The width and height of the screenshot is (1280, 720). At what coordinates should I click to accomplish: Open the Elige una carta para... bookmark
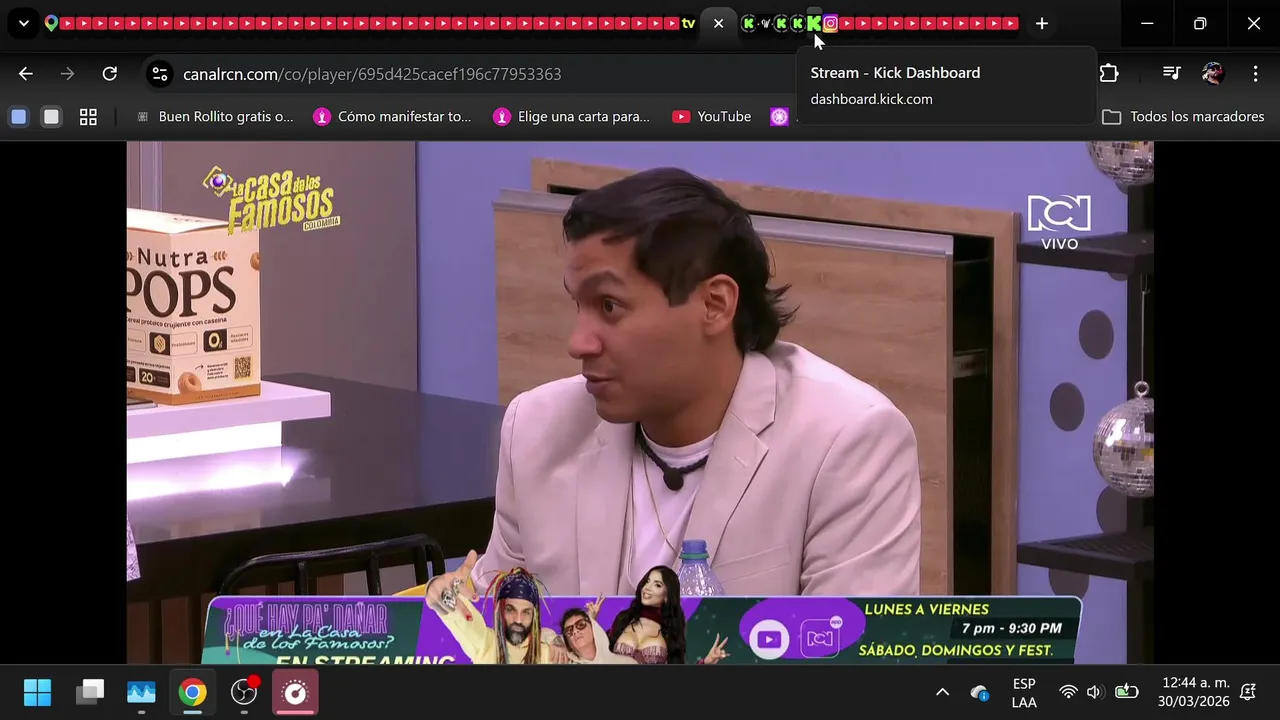(x=572, y=117)
